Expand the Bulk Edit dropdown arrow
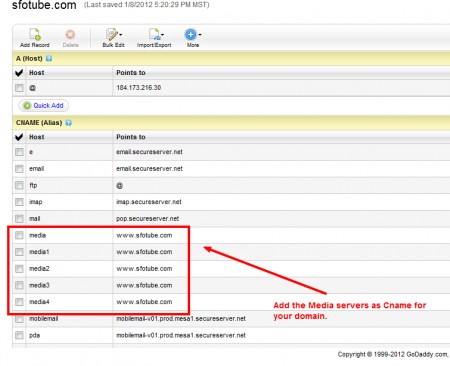Viewport: 450px width, 366px height. [121, 35]
